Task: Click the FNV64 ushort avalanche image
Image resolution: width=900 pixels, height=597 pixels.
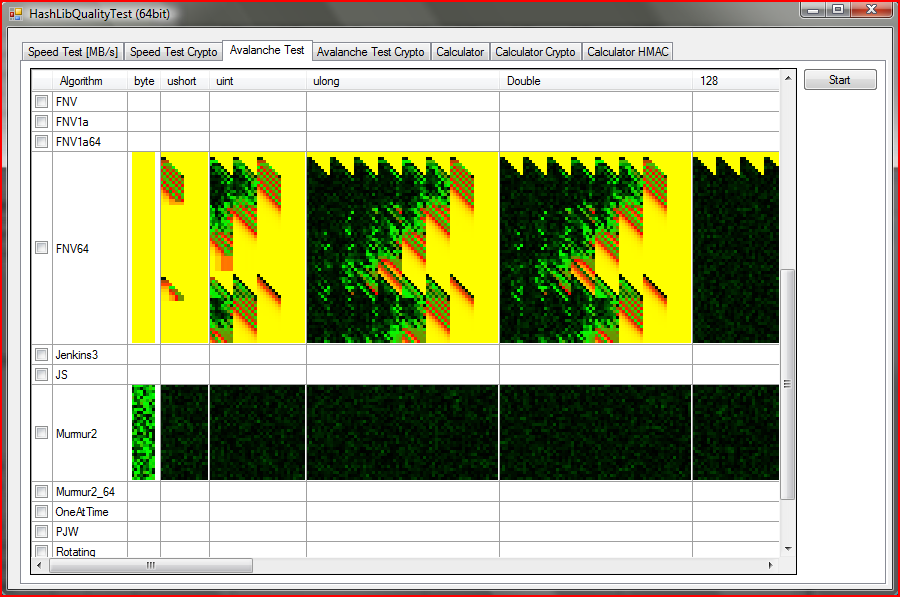Action: [185, 247]
